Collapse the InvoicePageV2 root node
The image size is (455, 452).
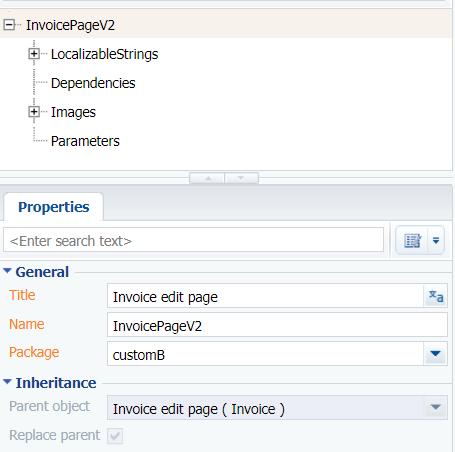(x=9, y=25)
